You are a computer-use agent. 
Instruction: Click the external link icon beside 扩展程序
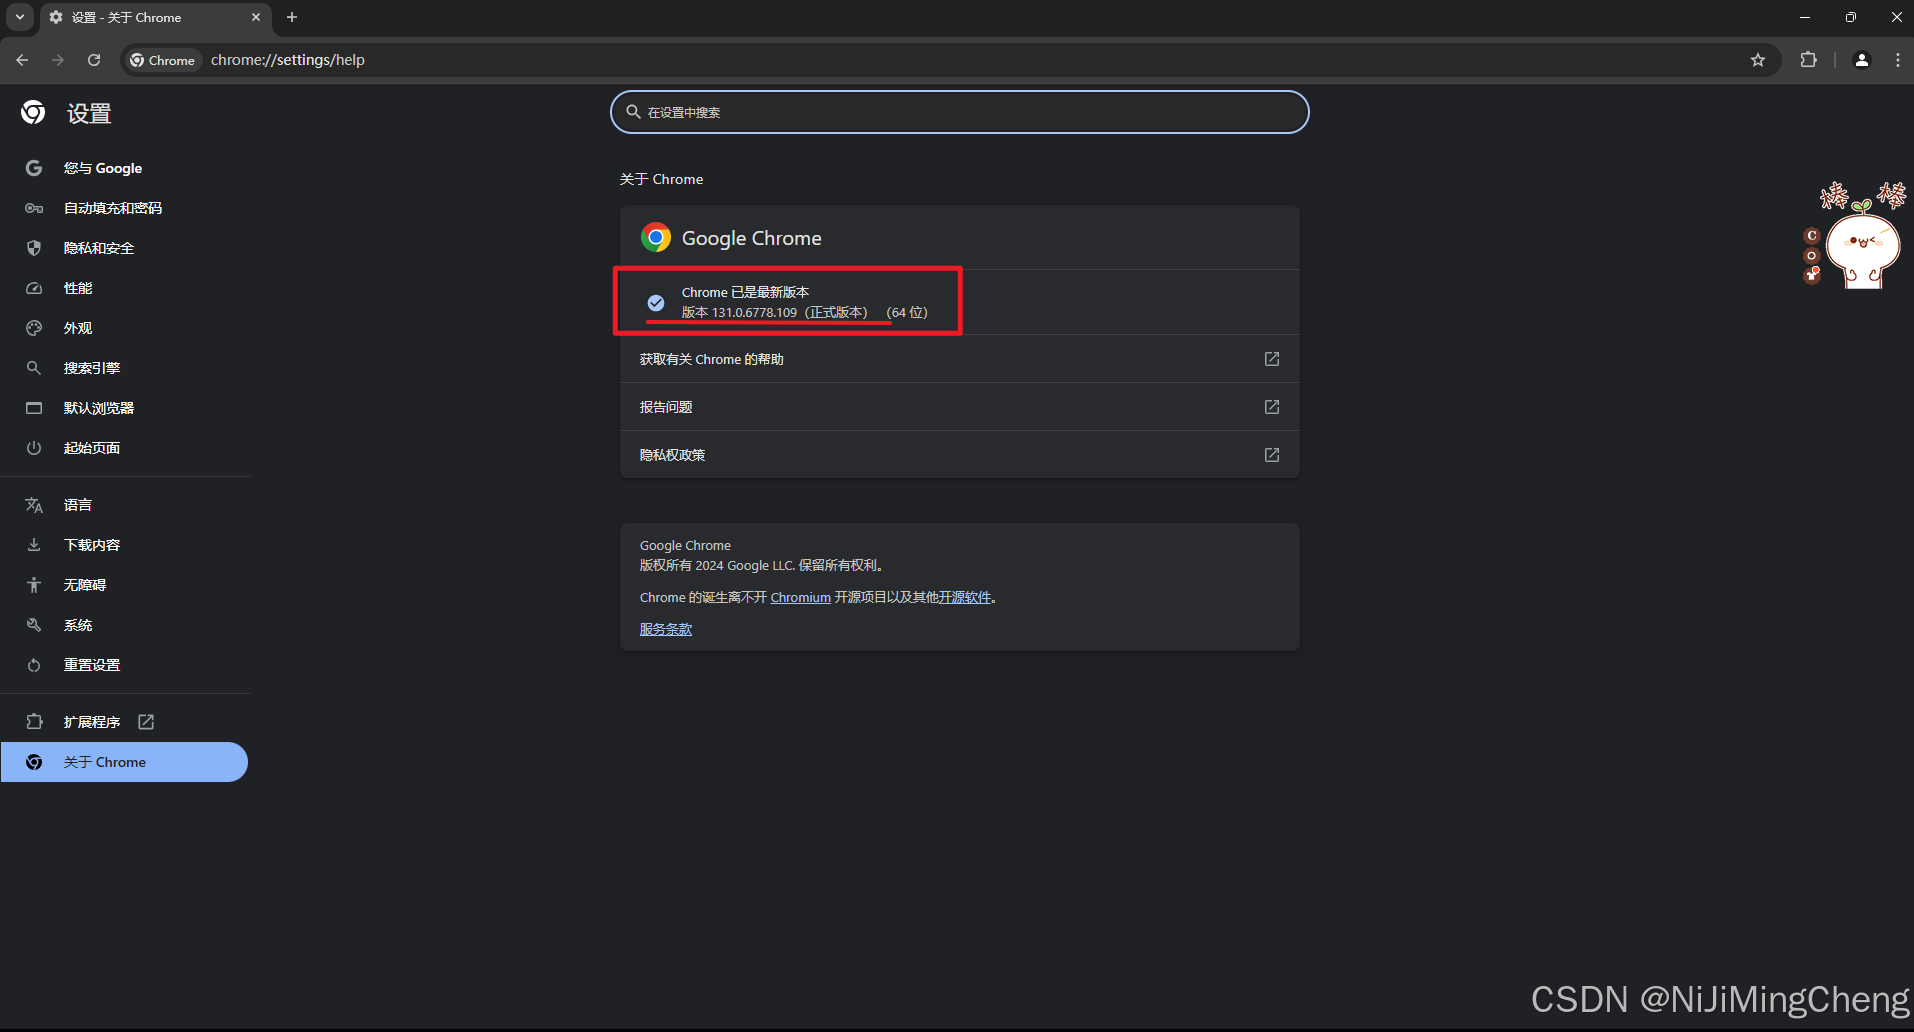click(x=146, y=722)
